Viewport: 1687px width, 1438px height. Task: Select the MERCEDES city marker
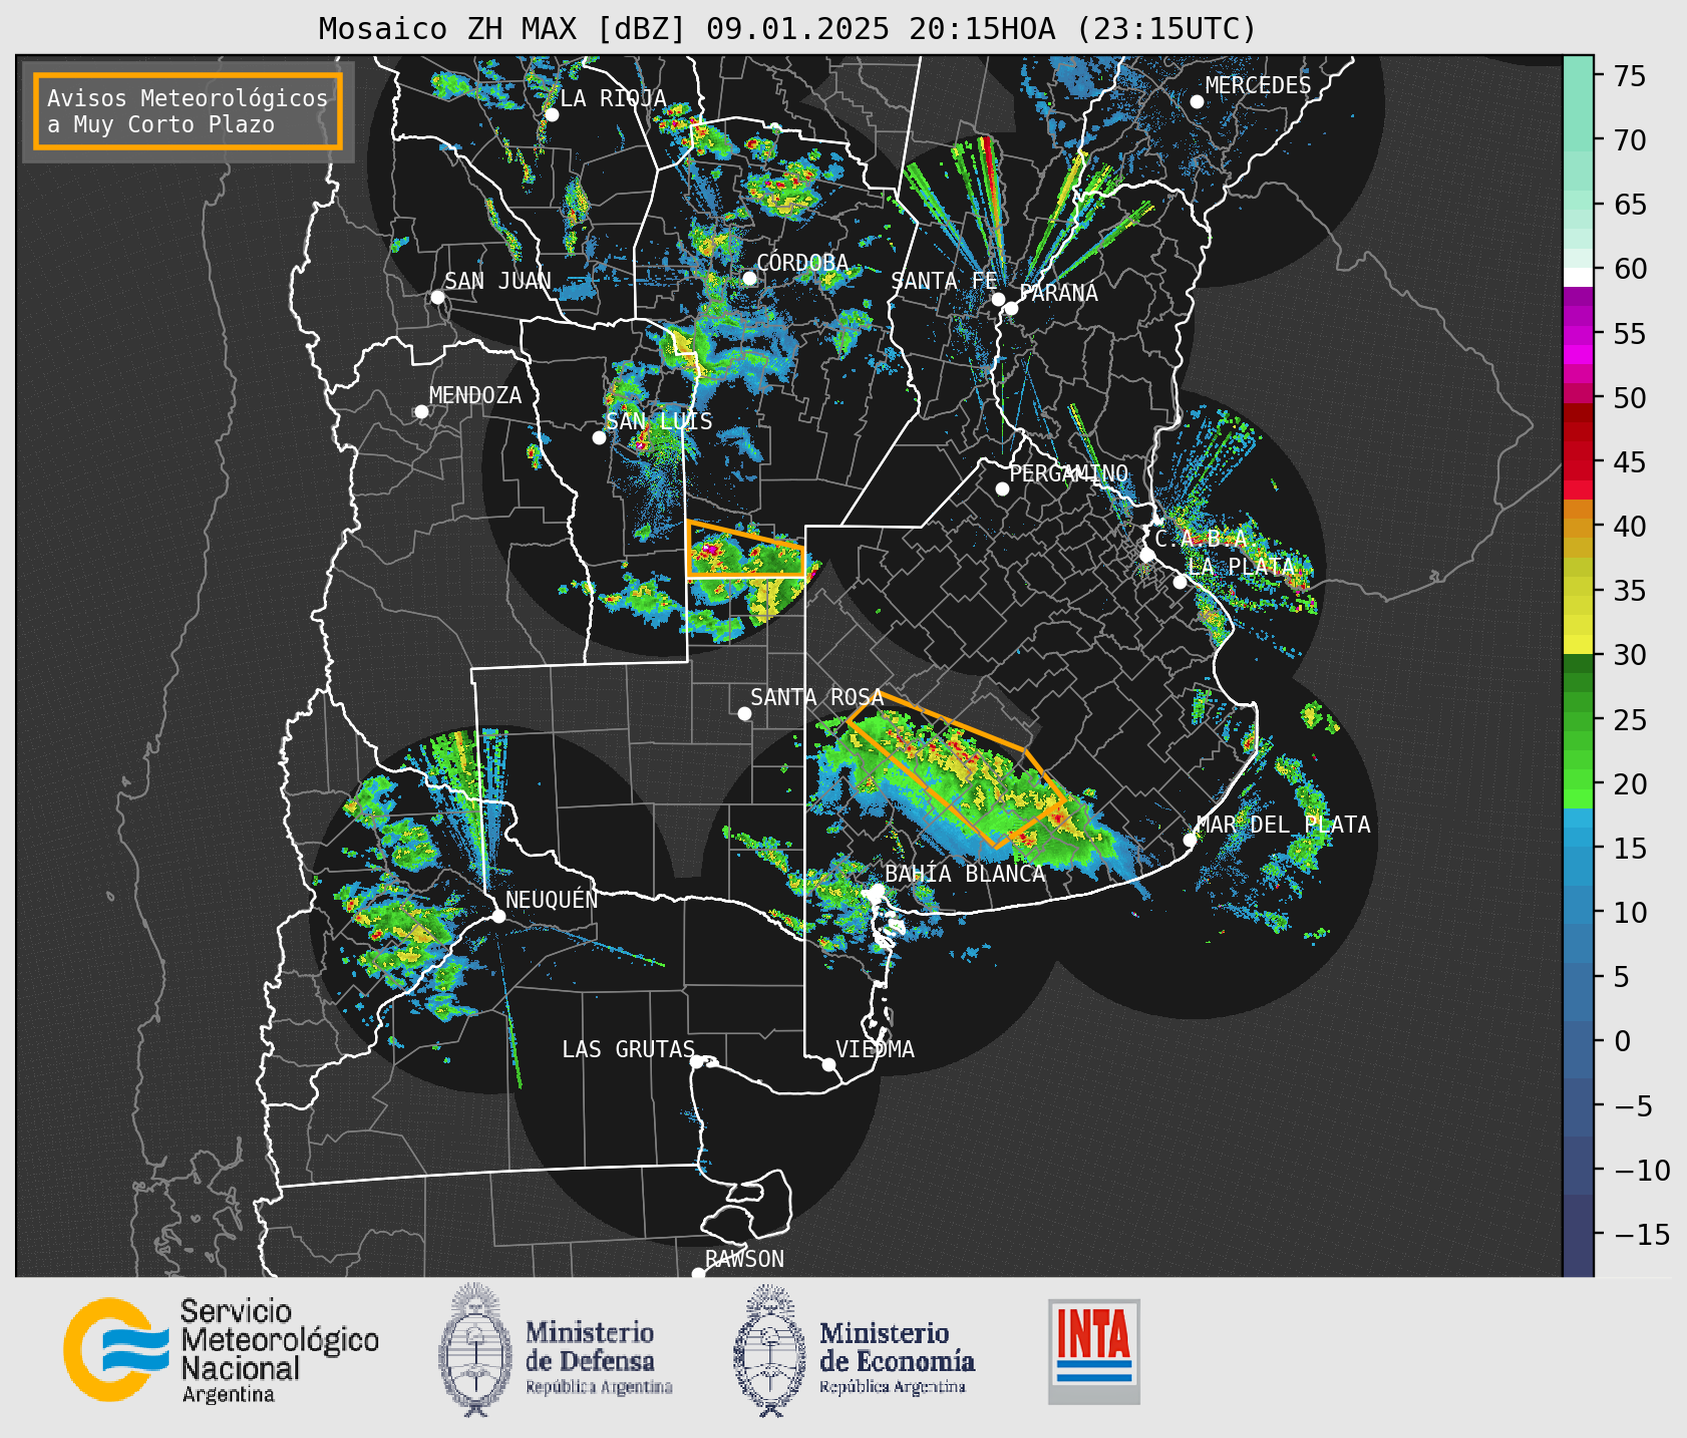pos(1196,102)
